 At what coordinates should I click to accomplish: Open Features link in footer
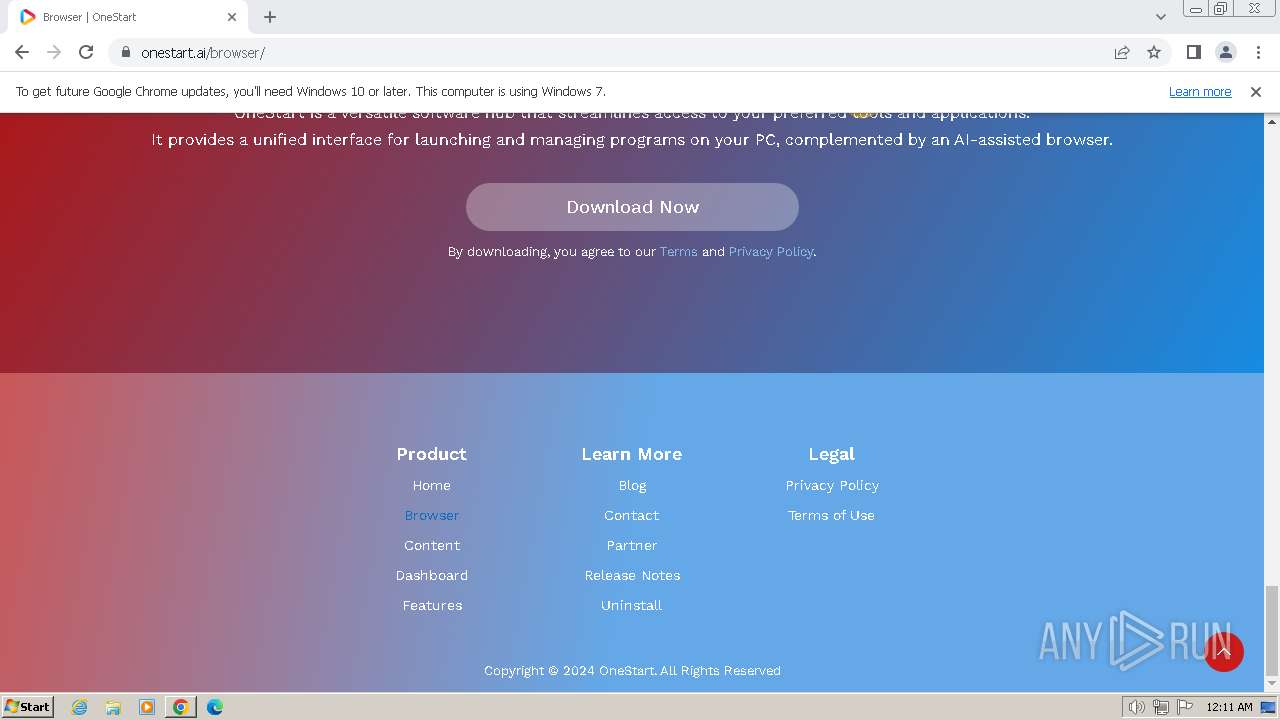pos(432,605)
